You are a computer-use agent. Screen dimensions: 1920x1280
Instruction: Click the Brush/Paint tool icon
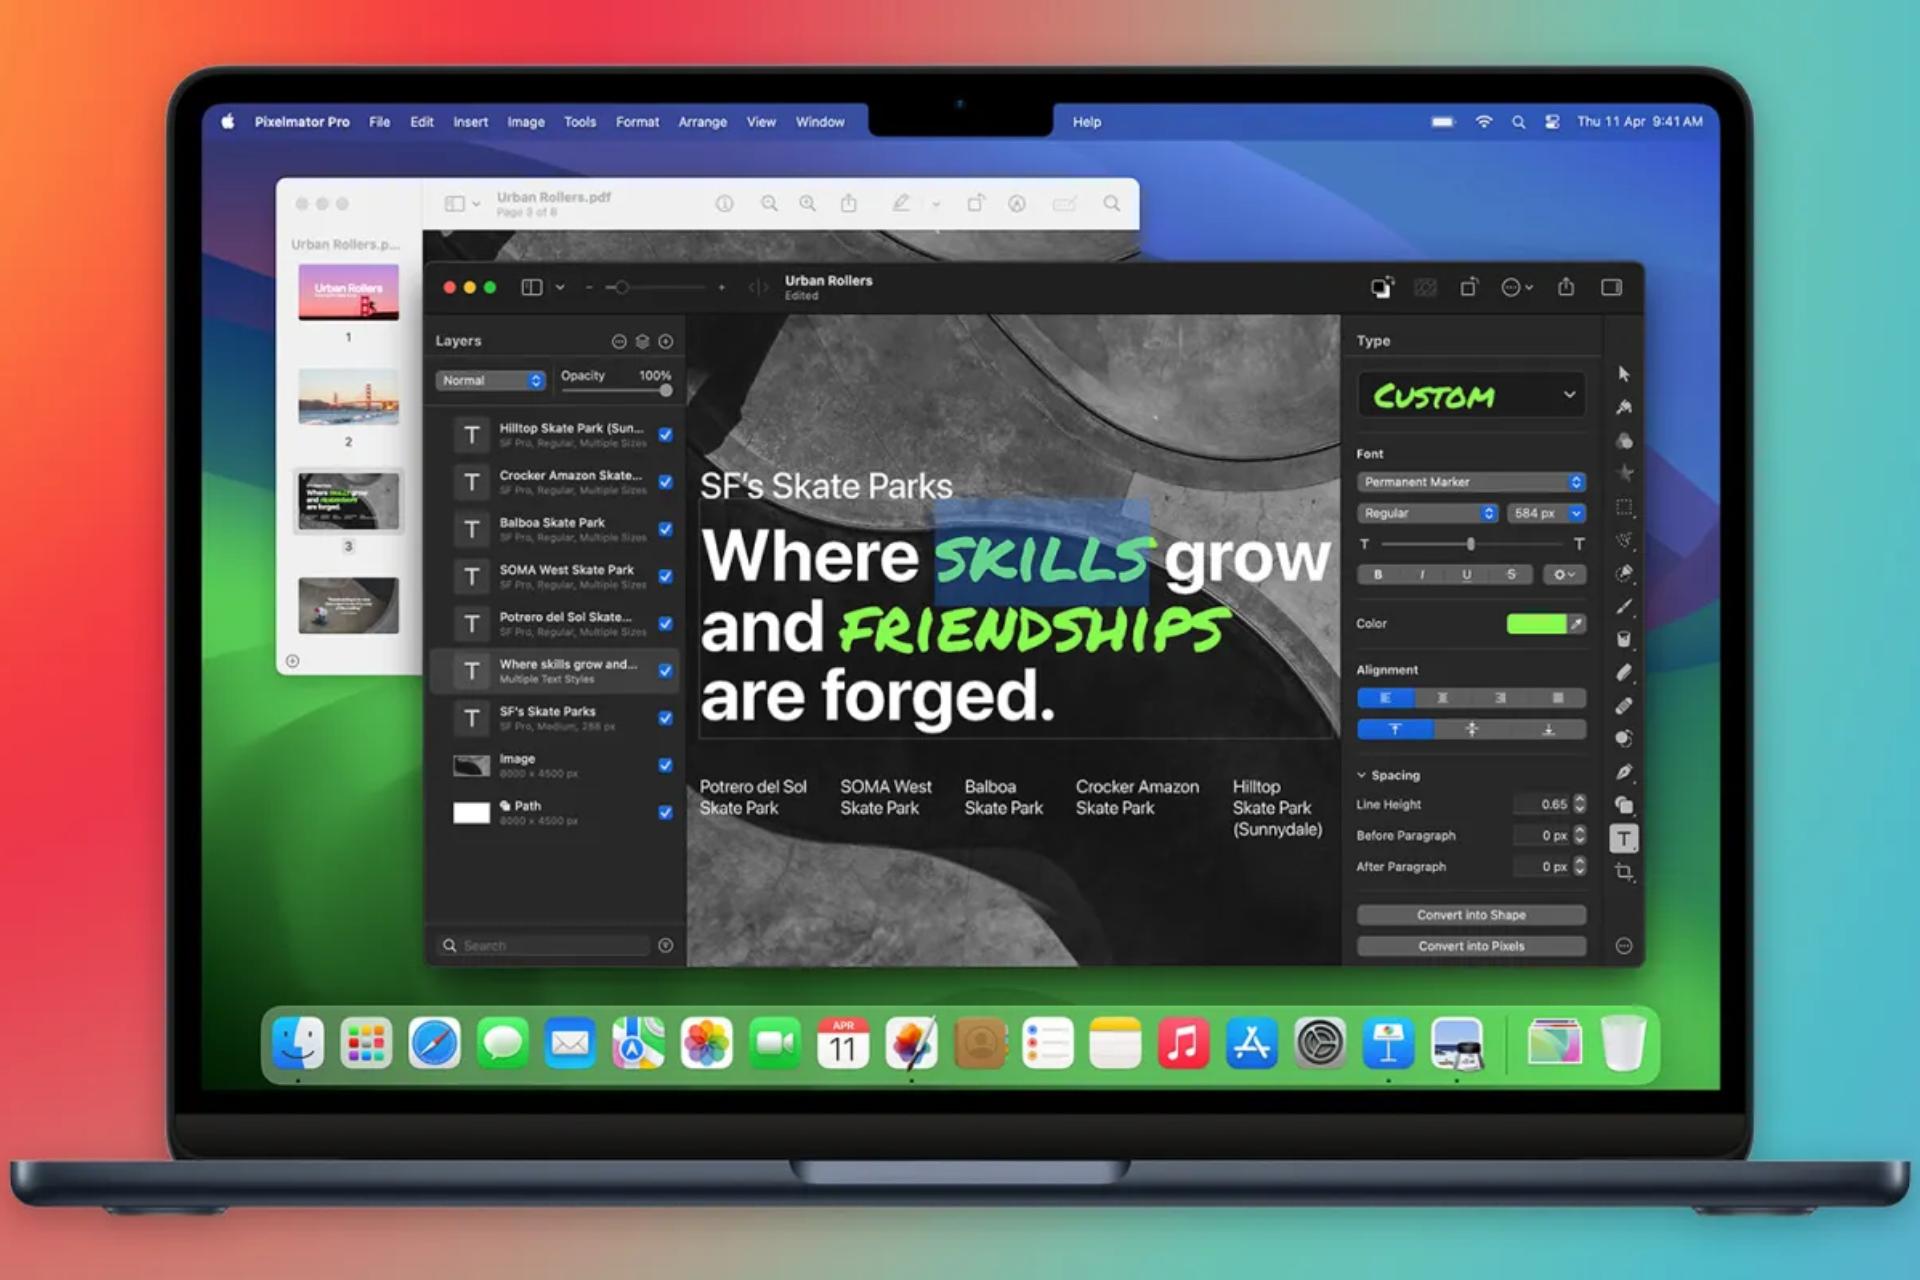click(1624, 603)
